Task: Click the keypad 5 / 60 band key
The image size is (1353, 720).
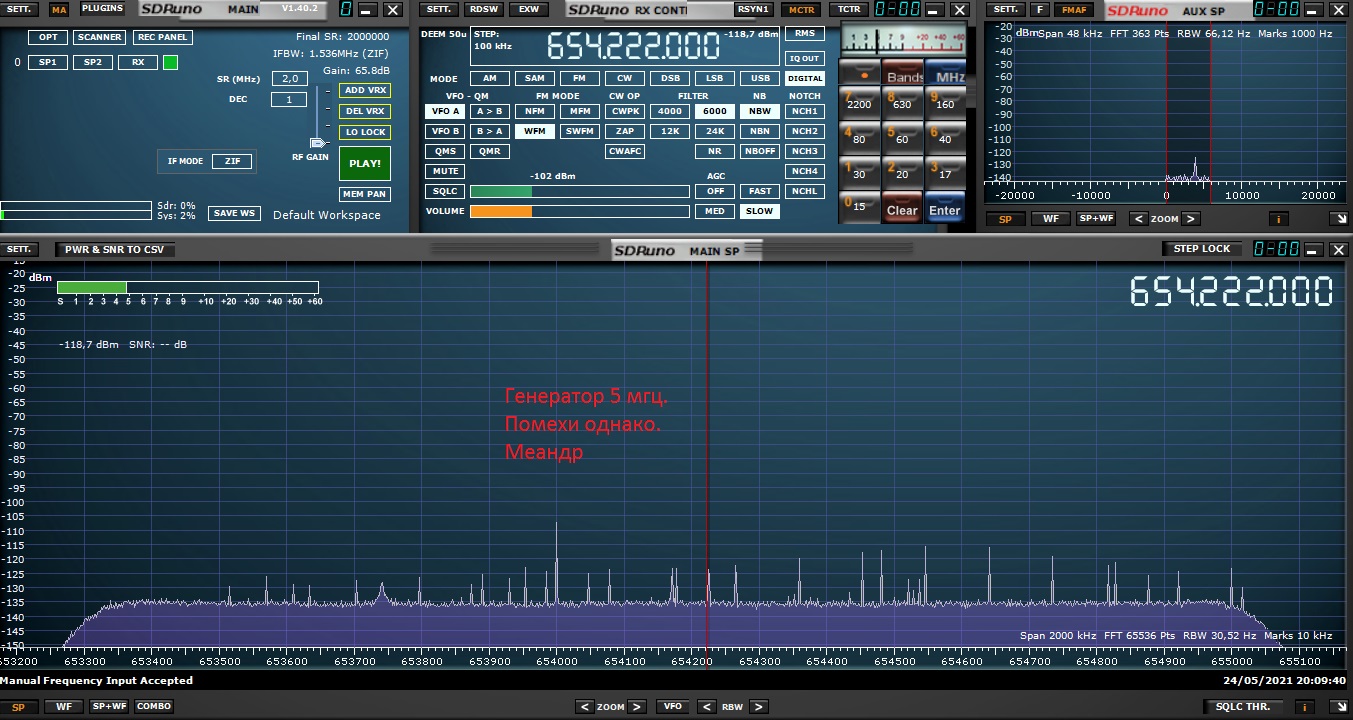Action: point(902,137)
